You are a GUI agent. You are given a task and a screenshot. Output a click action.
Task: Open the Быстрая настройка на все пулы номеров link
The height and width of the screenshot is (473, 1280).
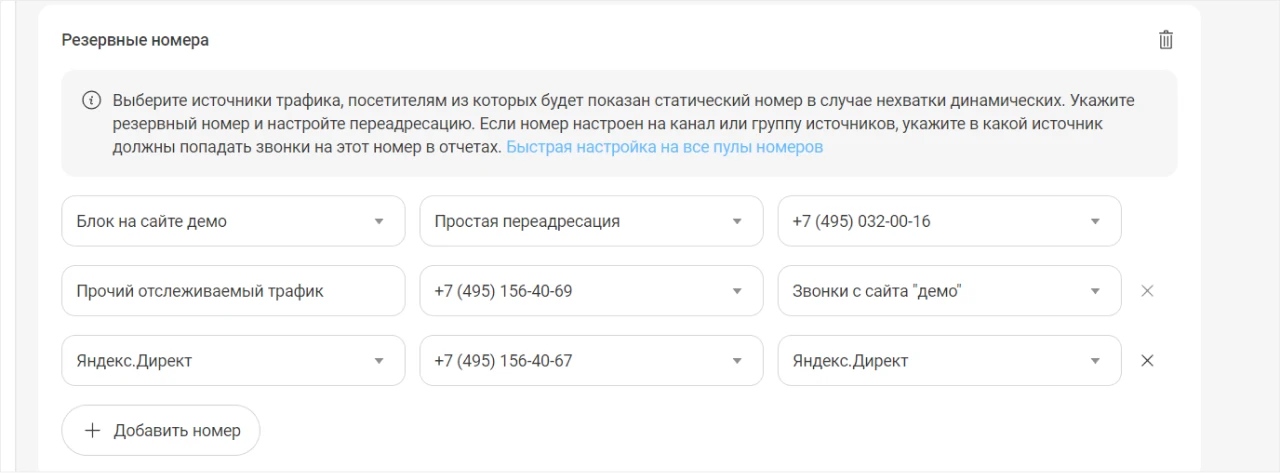point(664,146)
